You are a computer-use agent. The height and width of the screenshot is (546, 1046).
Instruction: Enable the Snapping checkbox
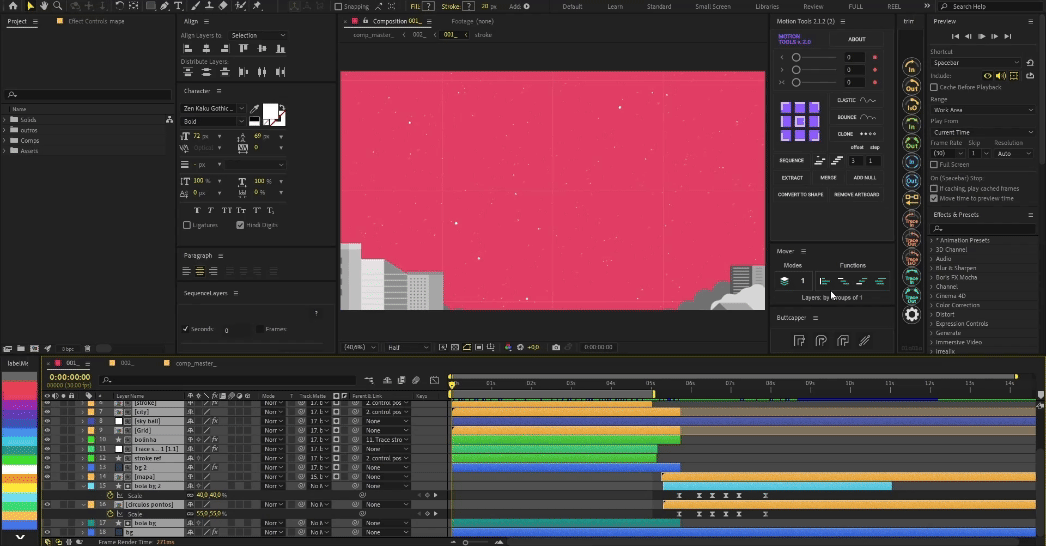[x=338, y=7]
